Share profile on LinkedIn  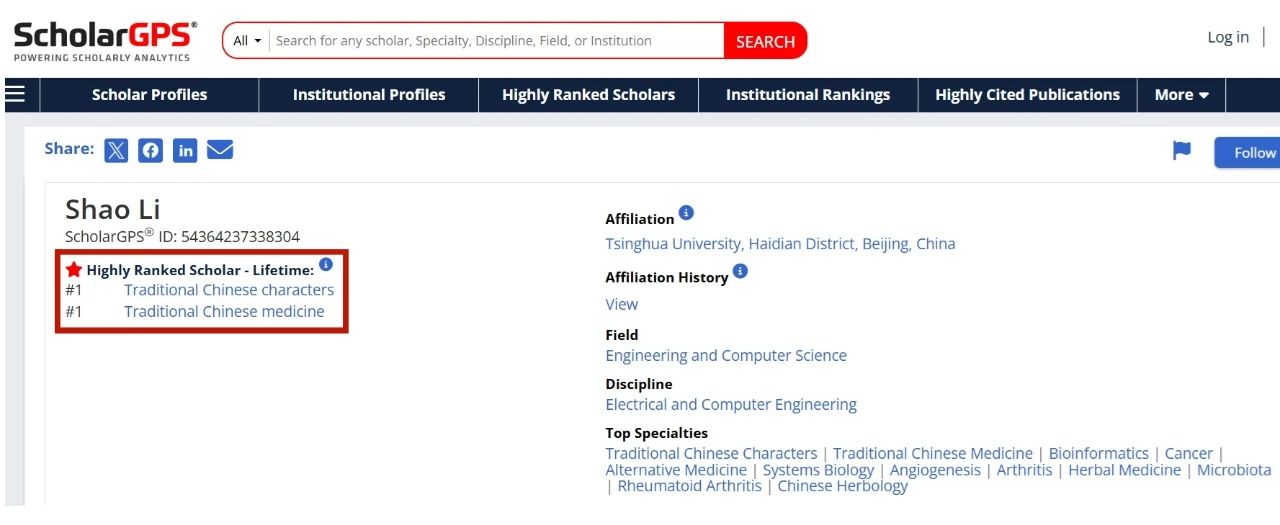[185, 150]
